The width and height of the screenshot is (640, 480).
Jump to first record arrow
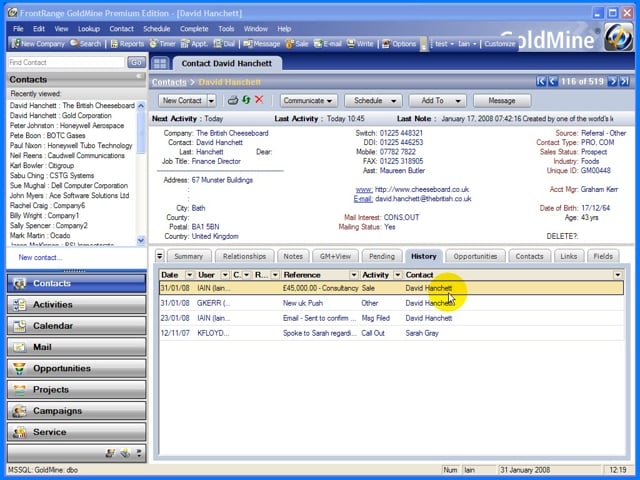pos(541,82)
